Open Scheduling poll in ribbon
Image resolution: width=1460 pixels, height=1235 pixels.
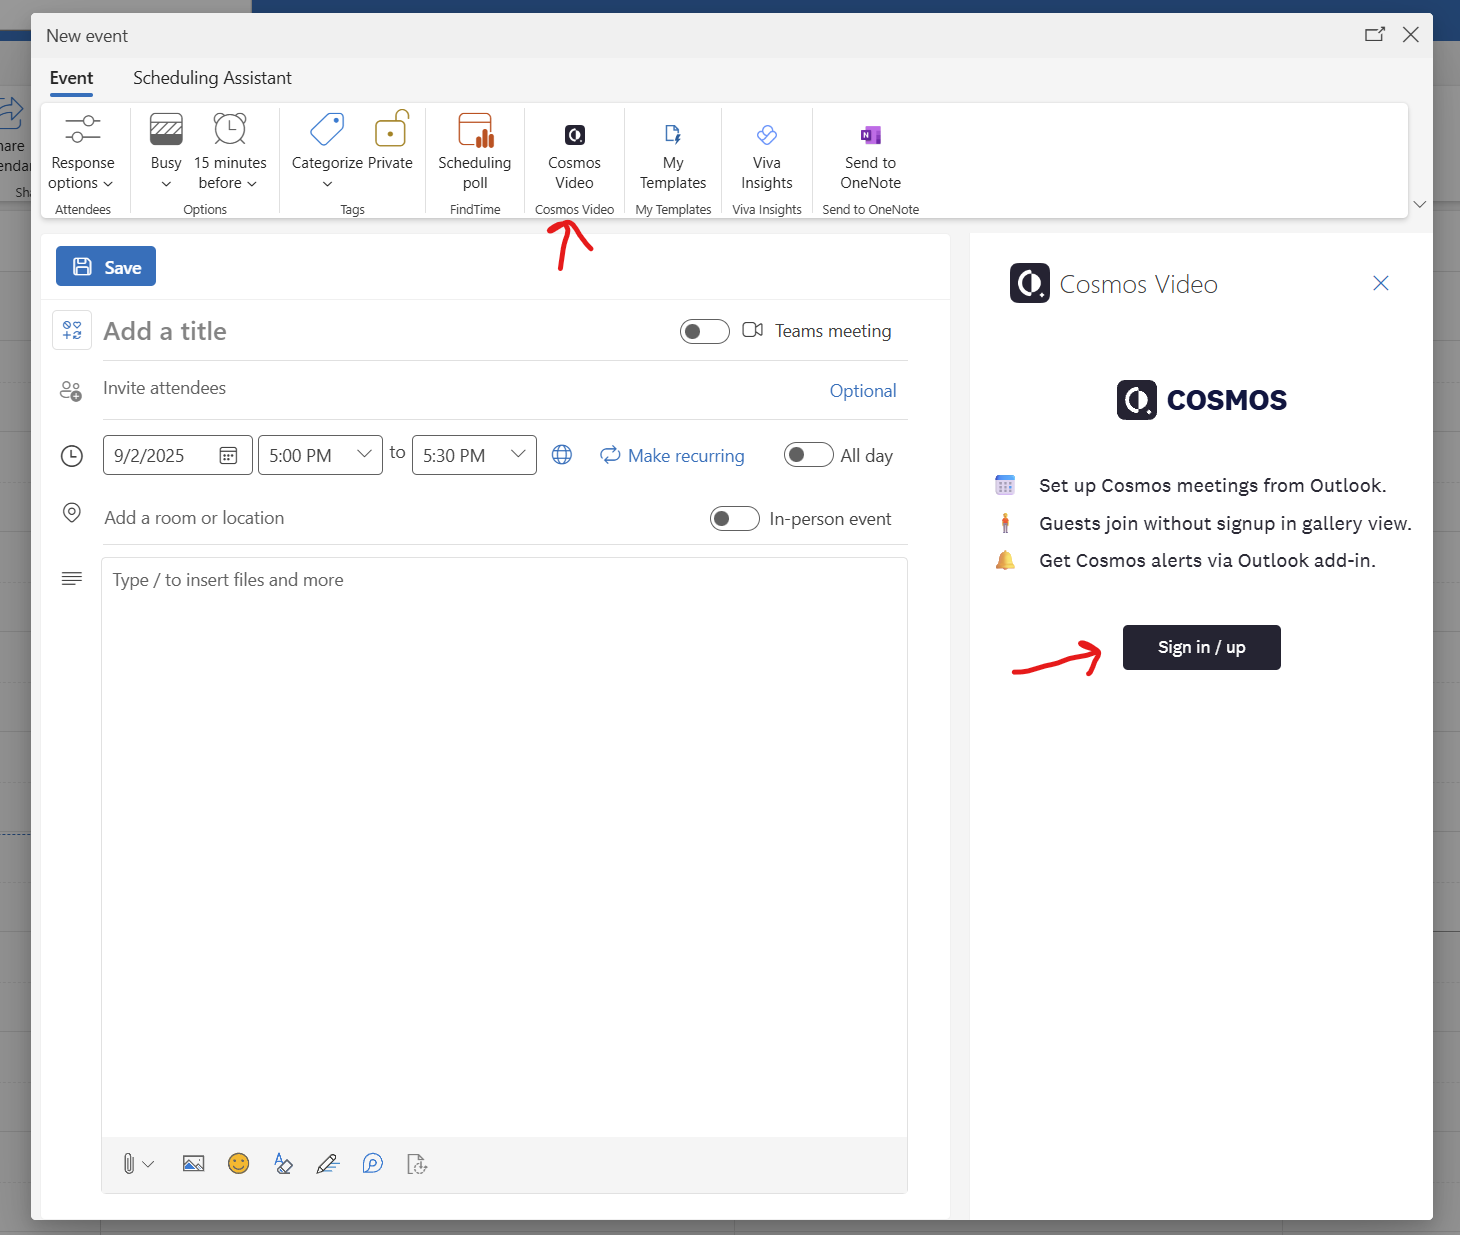[x=475, y=153]
